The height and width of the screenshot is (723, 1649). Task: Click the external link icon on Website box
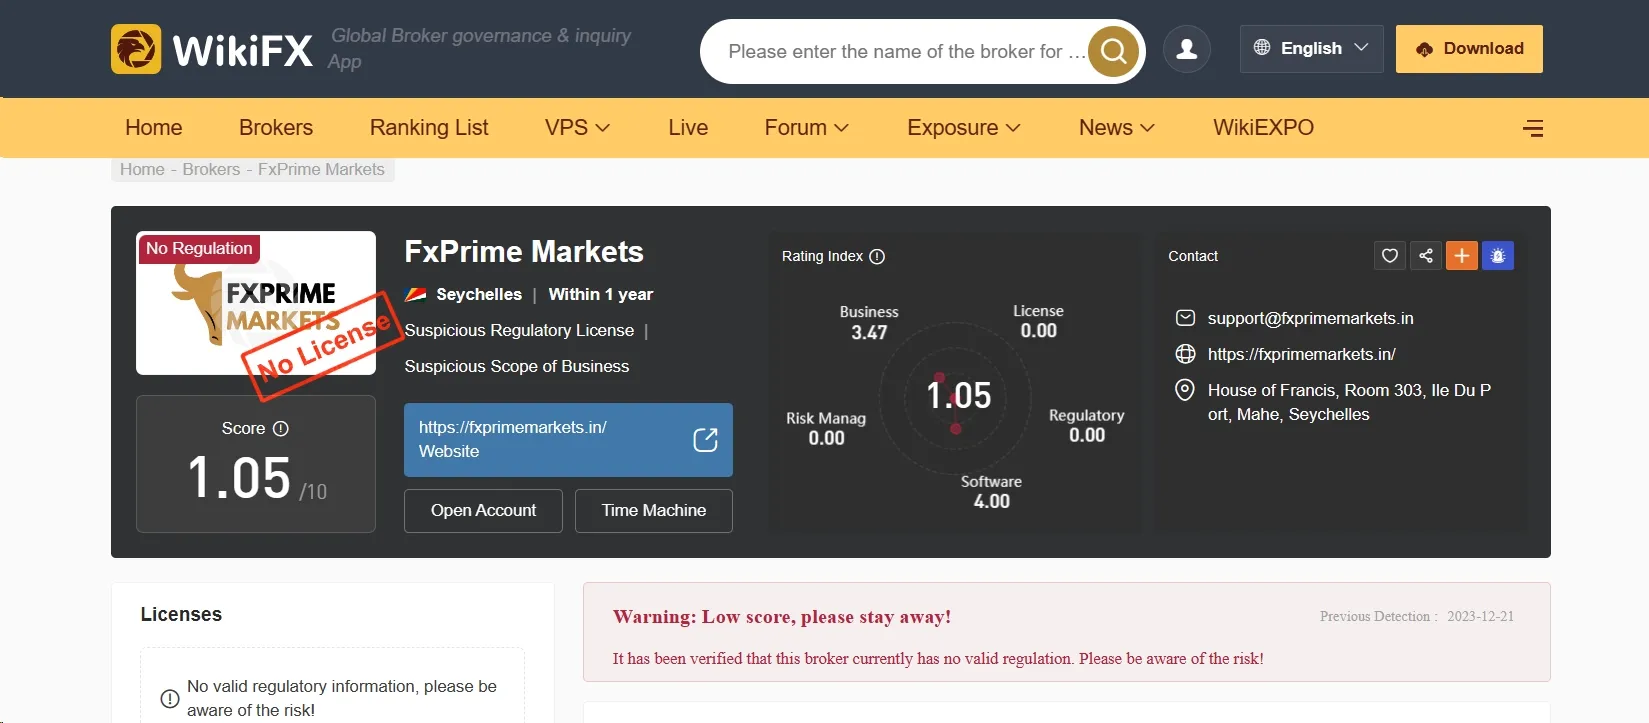705,440
